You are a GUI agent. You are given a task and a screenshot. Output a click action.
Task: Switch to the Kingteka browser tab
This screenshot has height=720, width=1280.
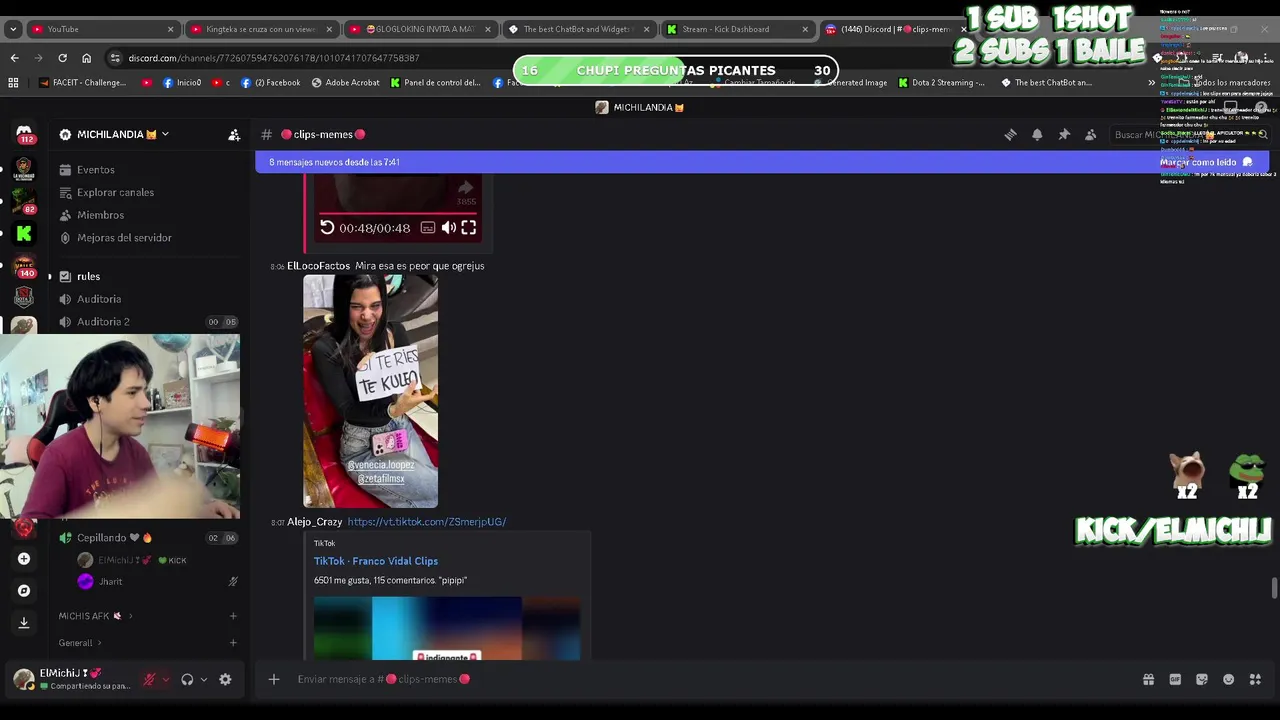pos(260,29)
